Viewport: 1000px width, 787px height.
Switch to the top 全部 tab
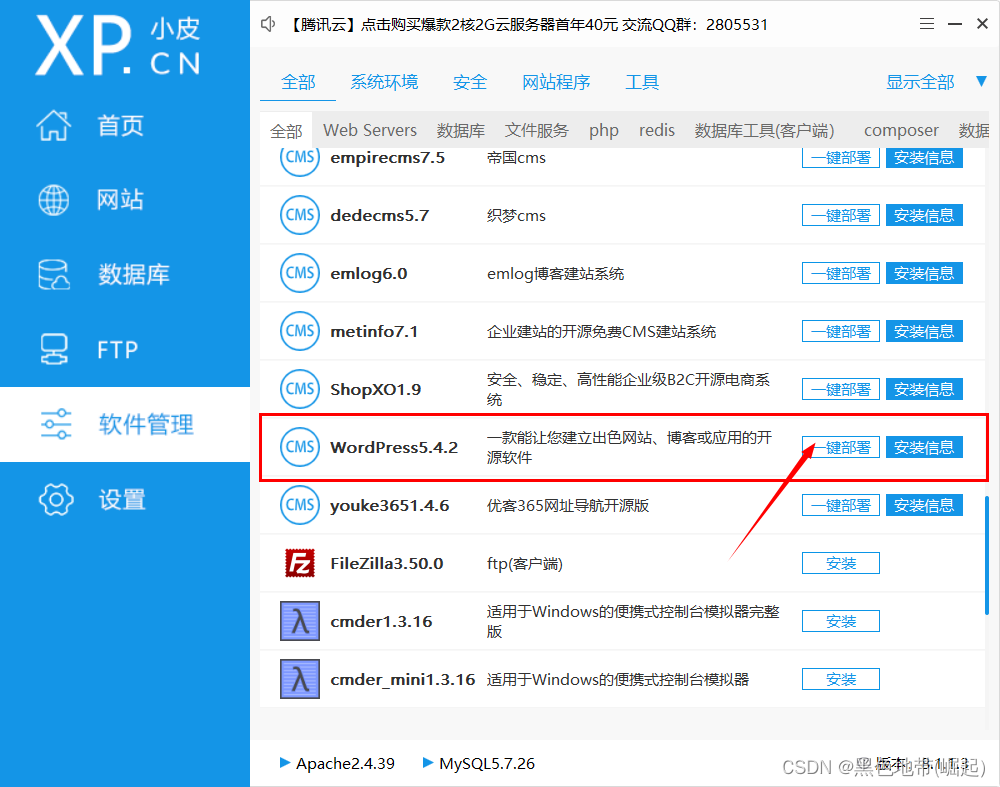click(x=298, y=82)
